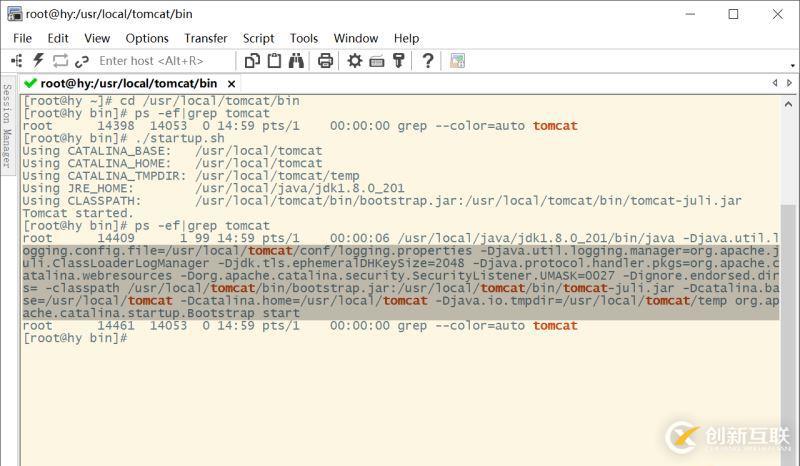Open the Window menu
This screenshot has height=466, width=800.
point(356,38)
